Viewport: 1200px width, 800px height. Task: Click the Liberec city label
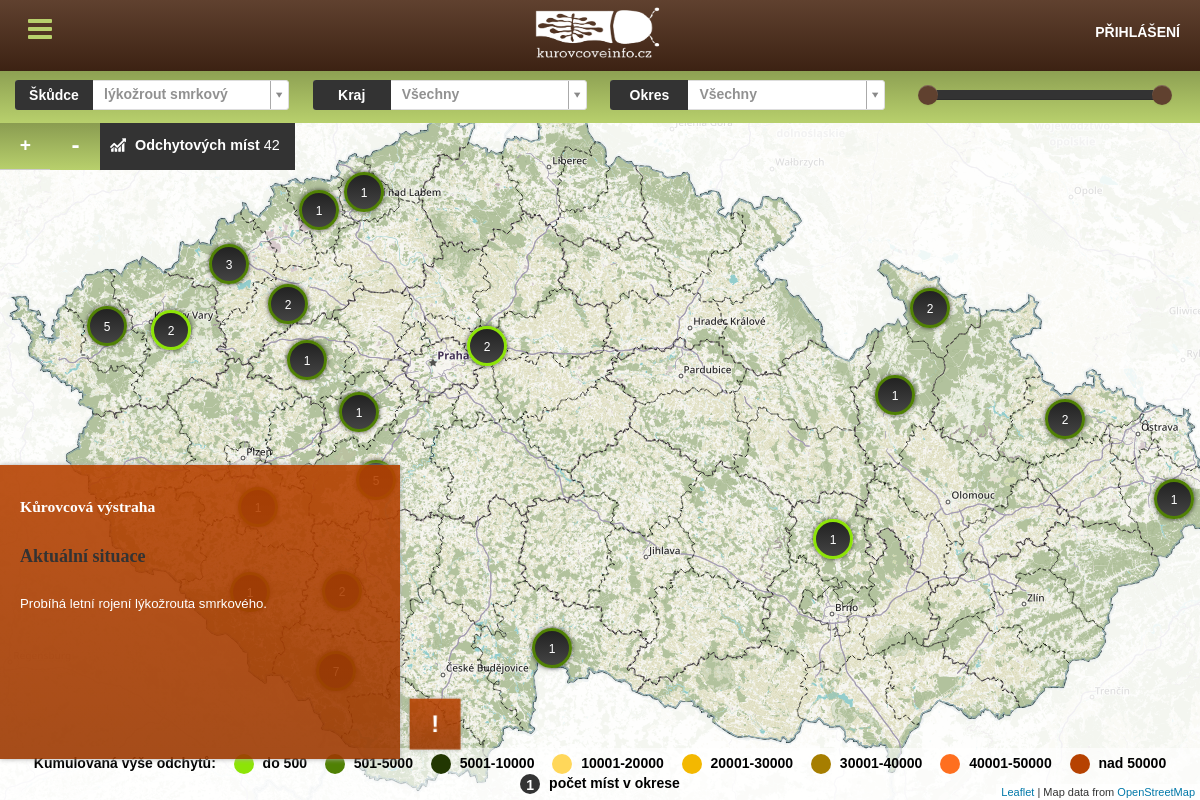point(570,160)
